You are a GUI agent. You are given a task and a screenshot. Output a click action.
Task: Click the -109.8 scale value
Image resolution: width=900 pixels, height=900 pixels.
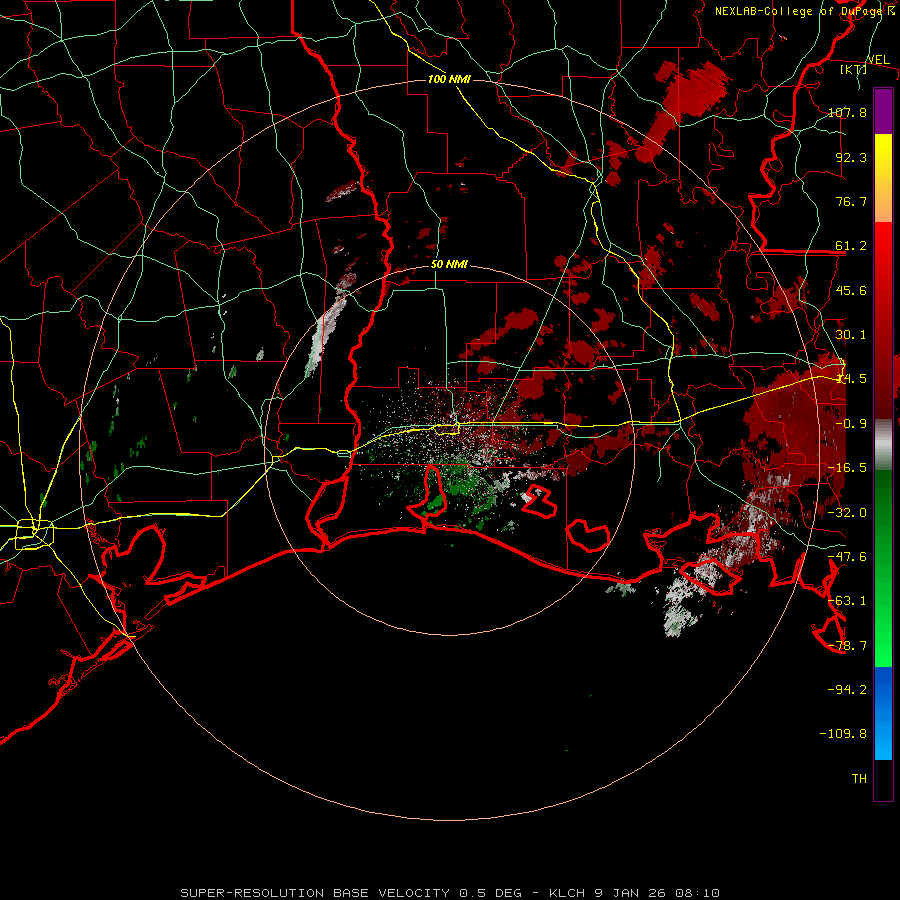(x=843, y=734)
